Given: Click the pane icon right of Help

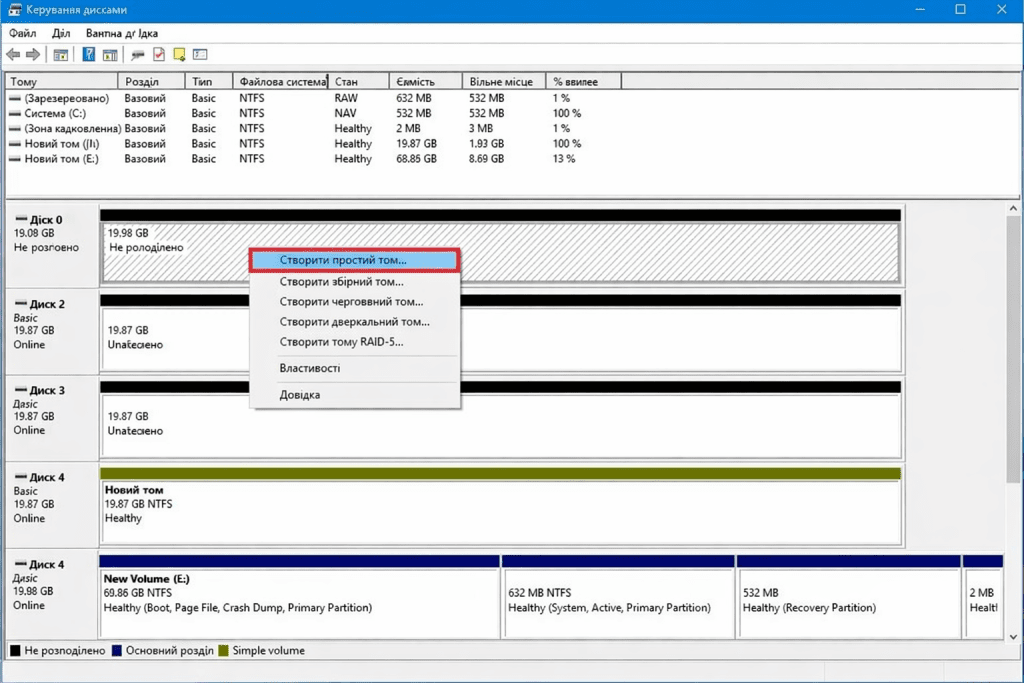Looking at the screenshot, I should coord(110,54).
